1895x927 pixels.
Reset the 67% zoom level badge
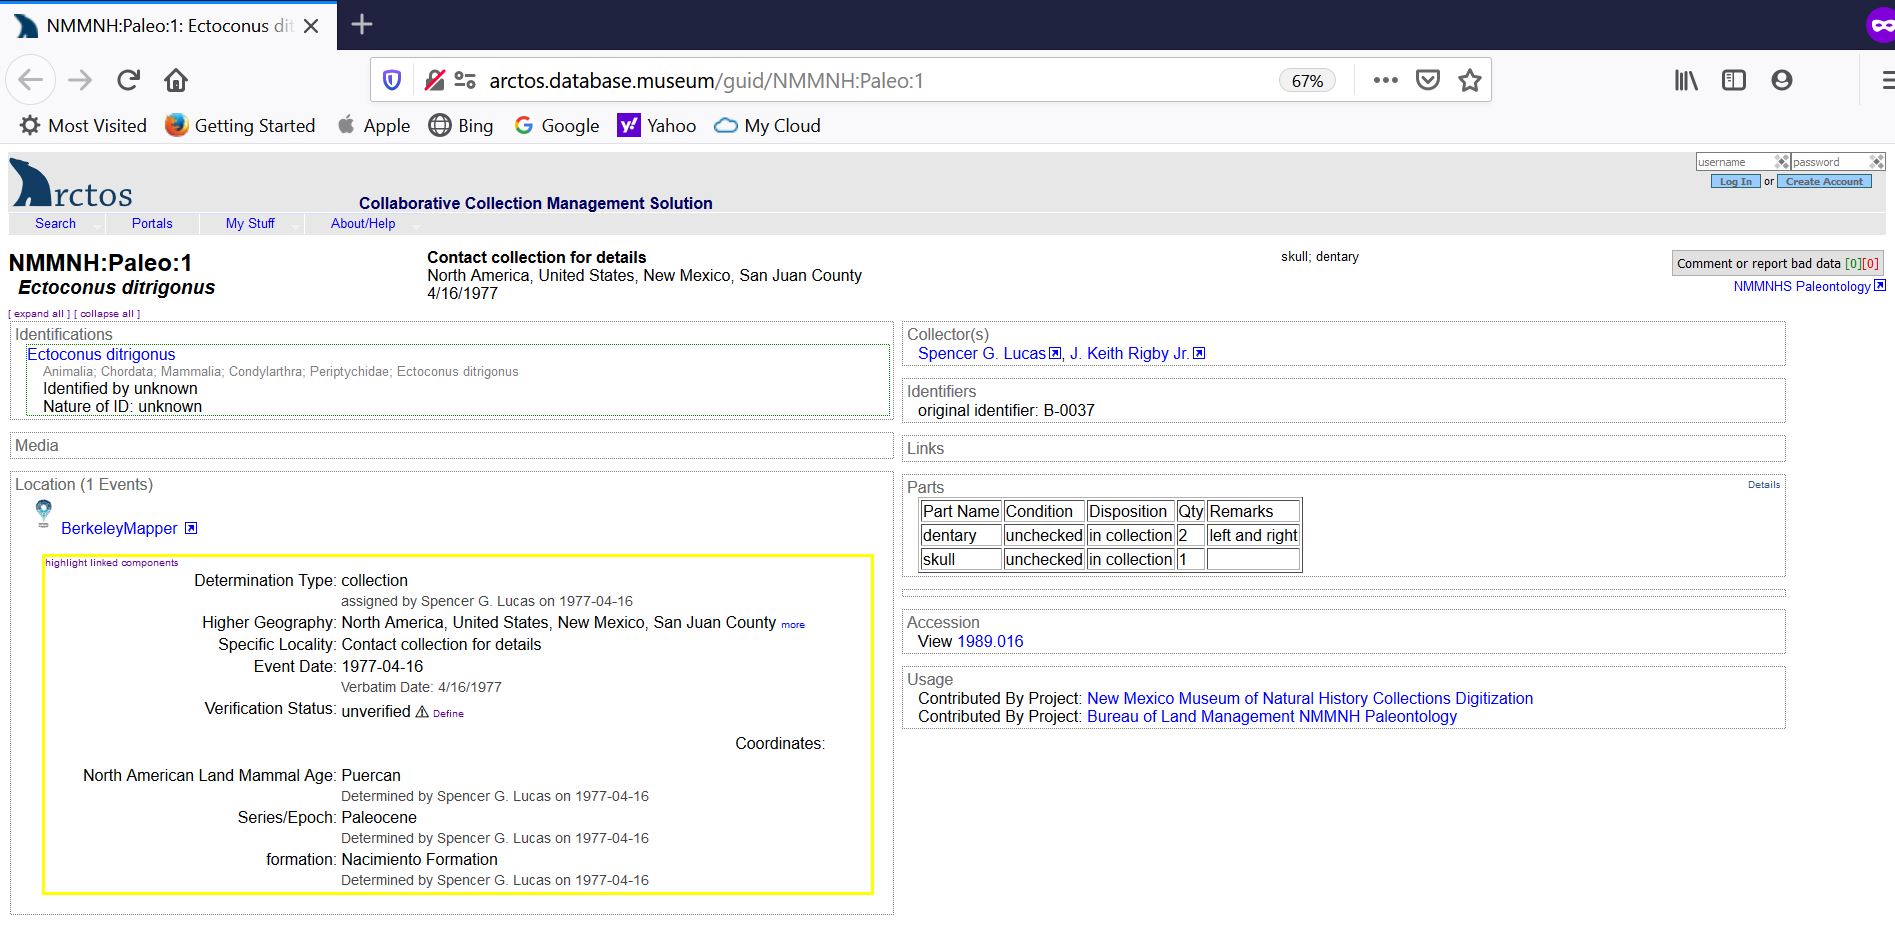[1307, 81]
